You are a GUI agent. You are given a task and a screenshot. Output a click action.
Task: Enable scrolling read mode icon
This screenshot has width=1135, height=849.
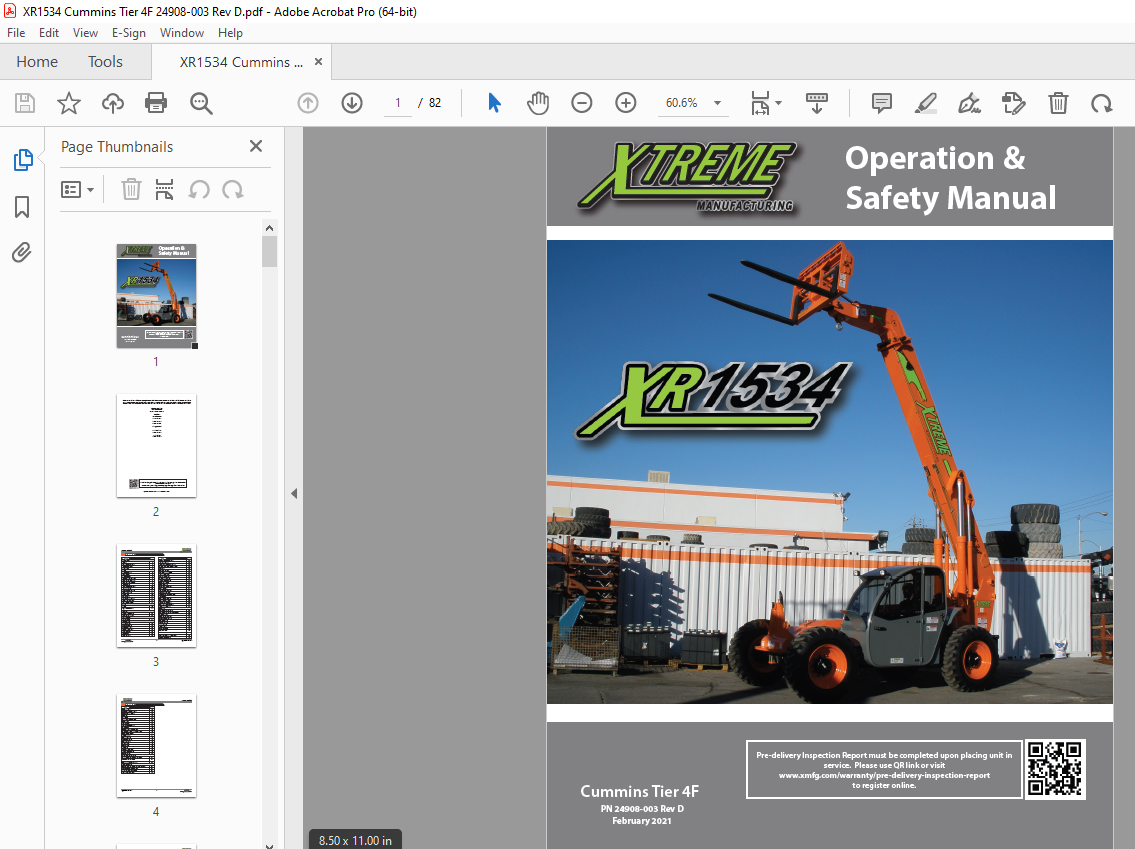pos(817,103)
